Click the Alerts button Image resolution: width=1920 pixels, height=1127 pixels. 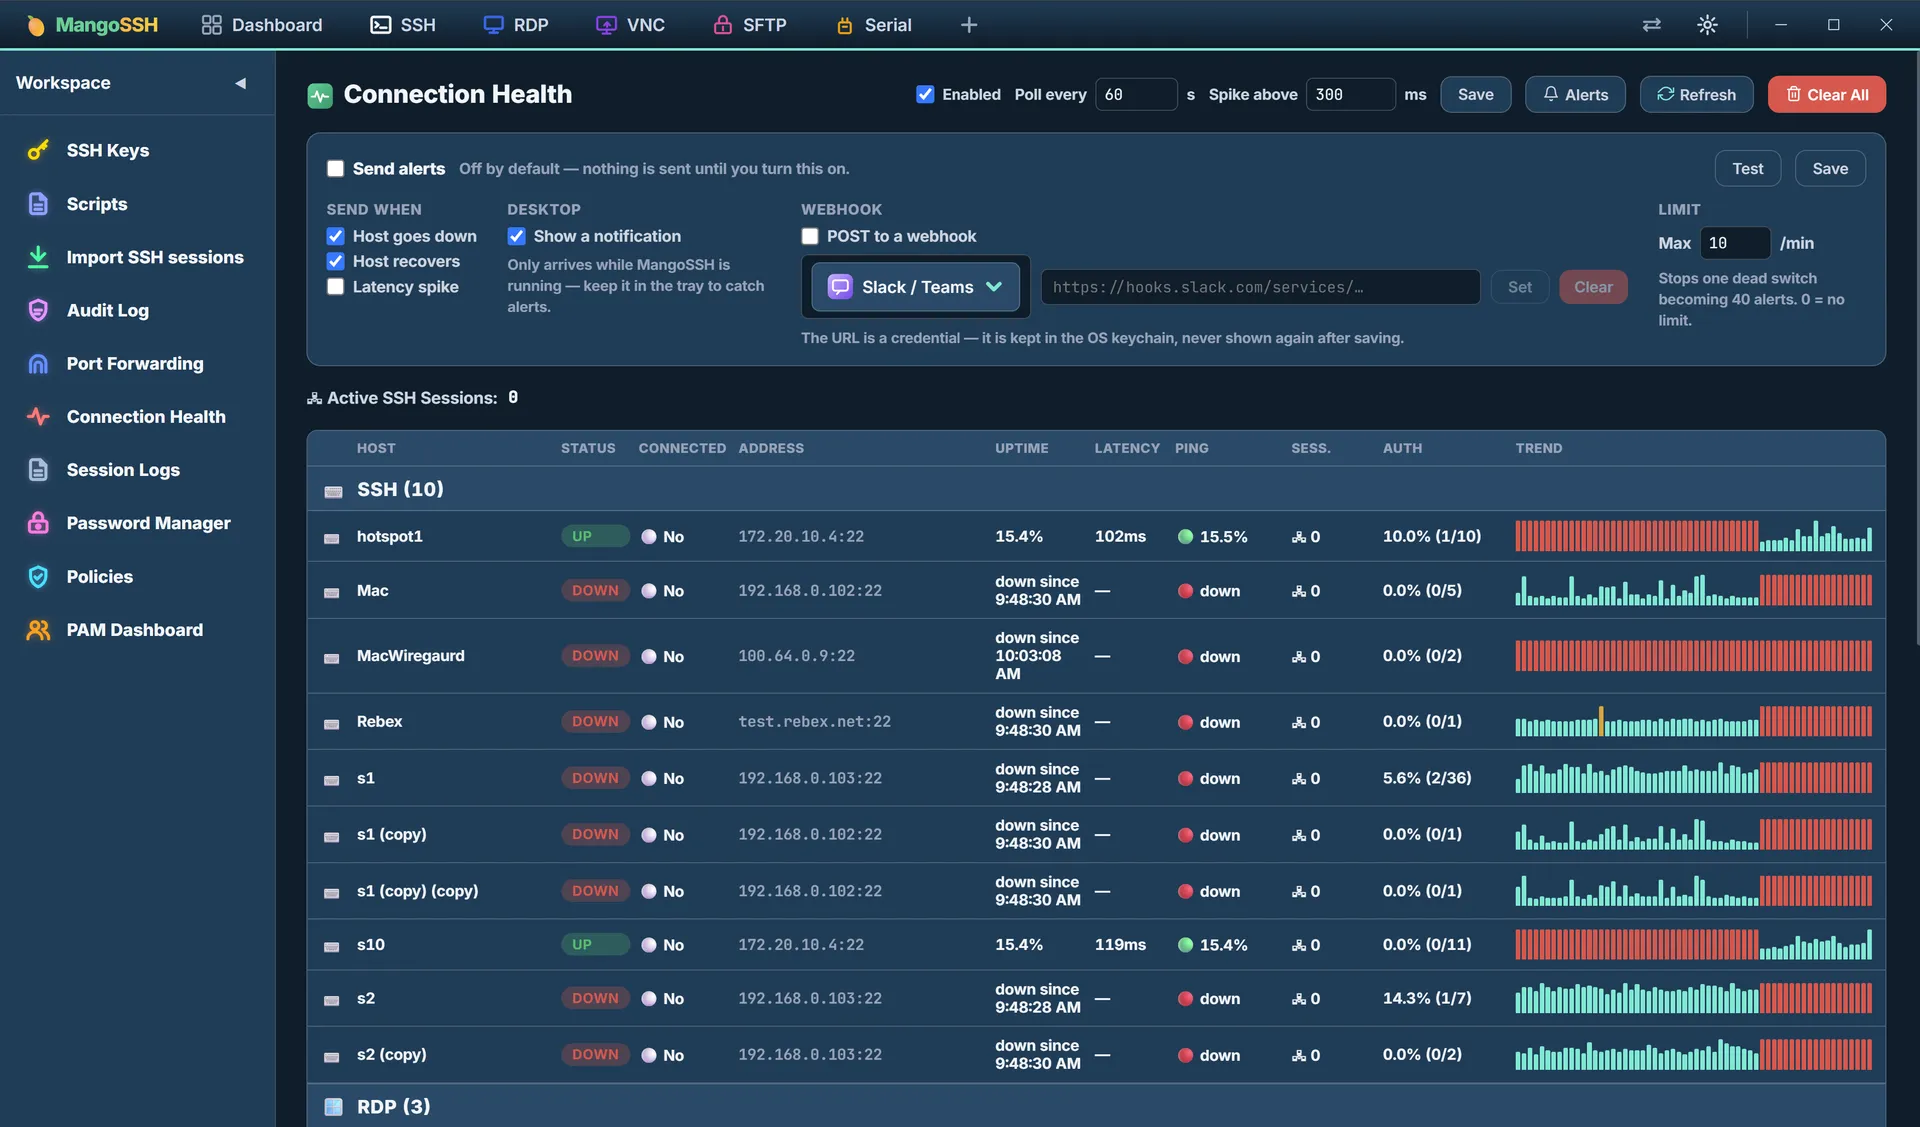pos(1575,94)
